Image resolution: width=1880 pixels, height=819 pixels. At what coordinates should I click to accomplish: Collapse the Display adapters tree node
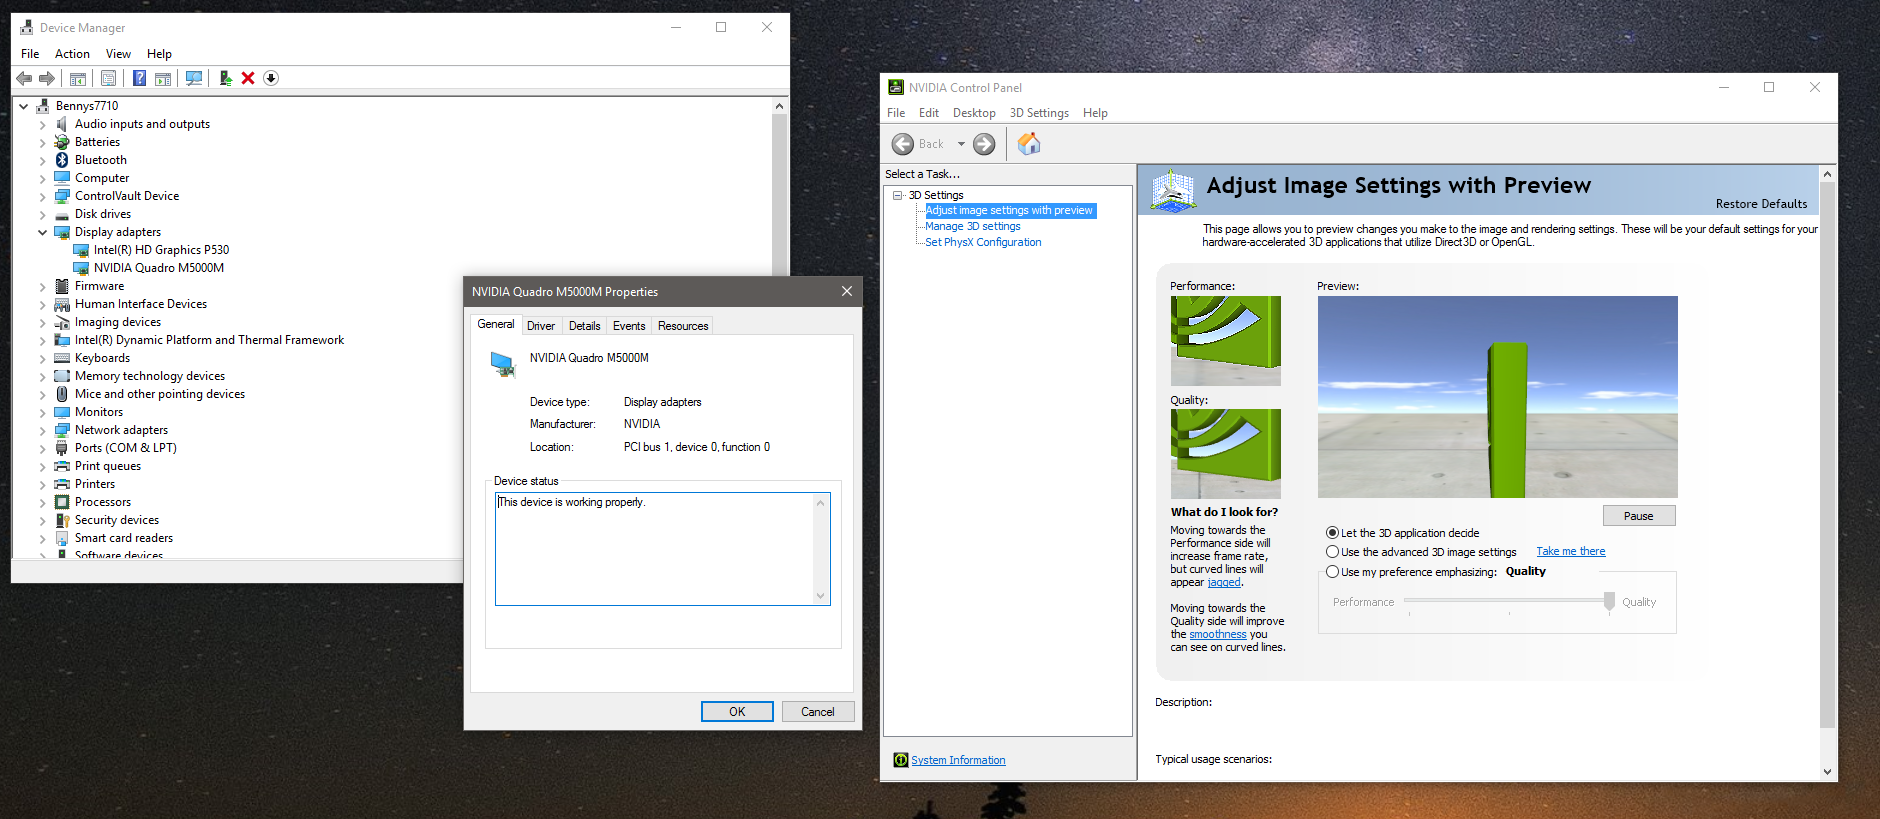[x=42, y=232]
